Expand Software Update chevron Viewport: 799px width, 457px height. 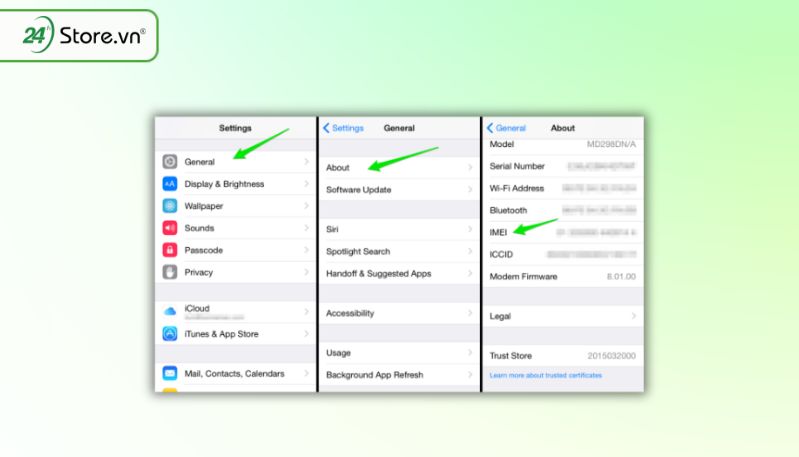[470, 189]
